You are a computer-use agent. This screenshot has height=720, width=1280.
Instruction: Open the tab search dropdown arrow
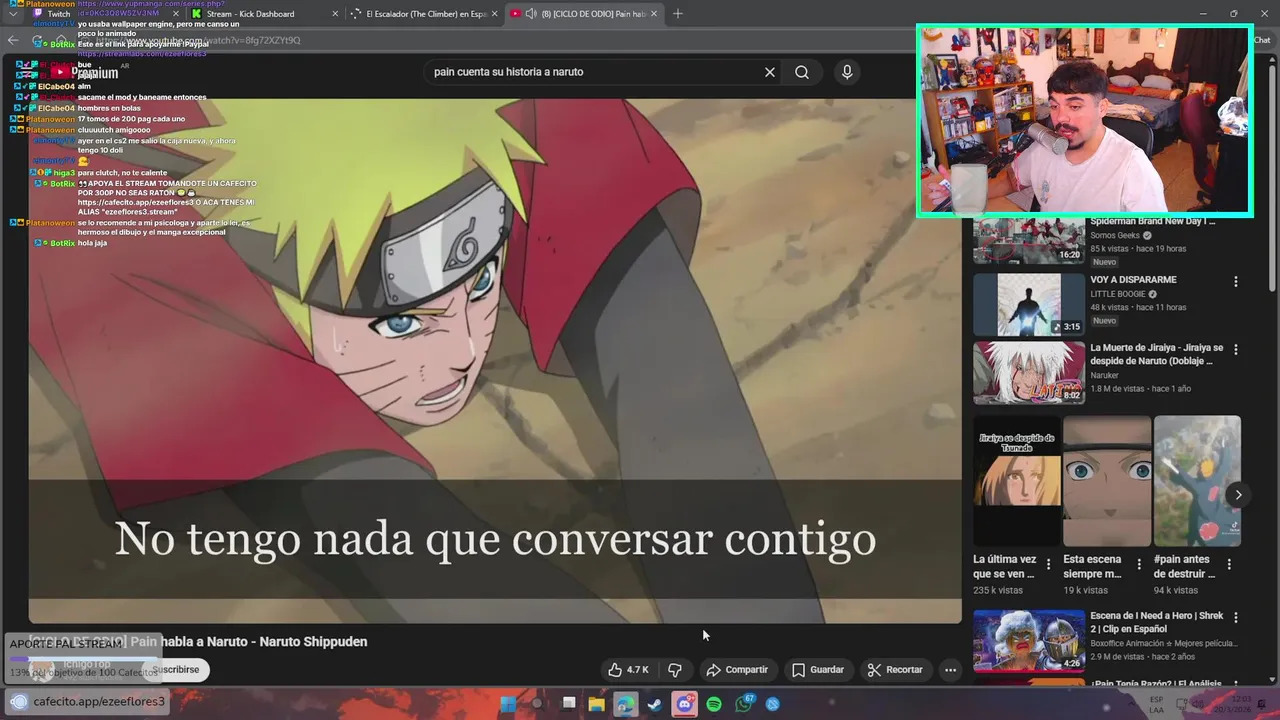tap(12, 14)
